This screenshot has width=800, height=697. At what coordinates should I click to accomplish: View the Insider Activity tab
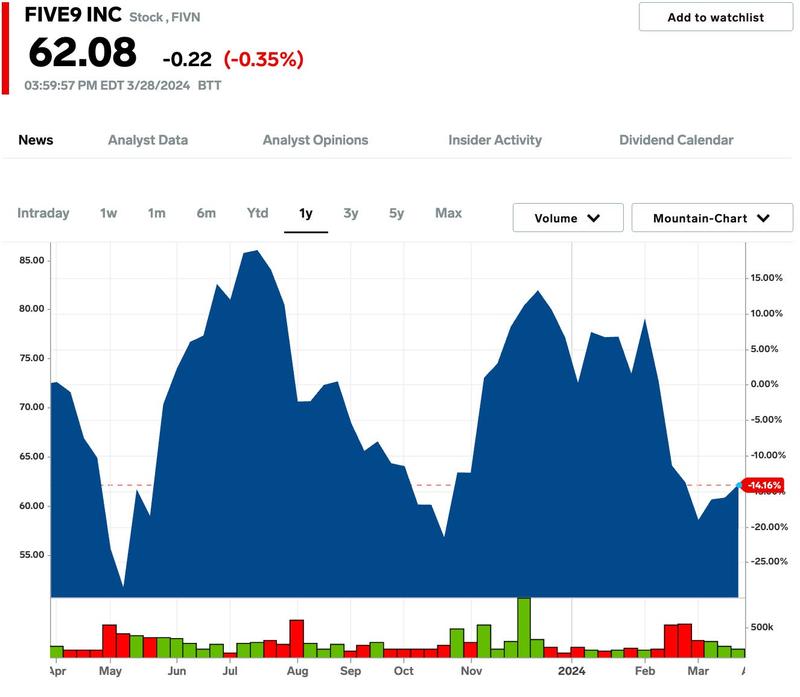point(495,140)
